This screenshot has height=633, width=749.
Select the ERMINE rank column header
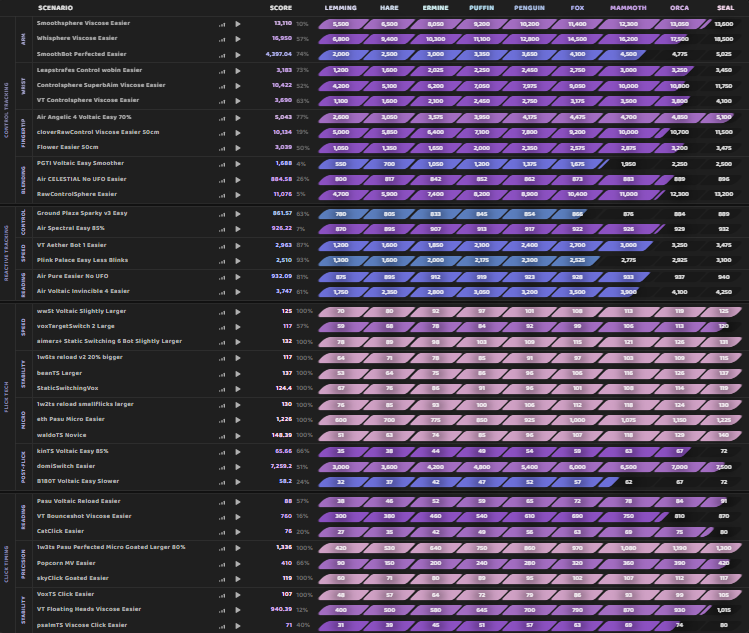(435, 8)
